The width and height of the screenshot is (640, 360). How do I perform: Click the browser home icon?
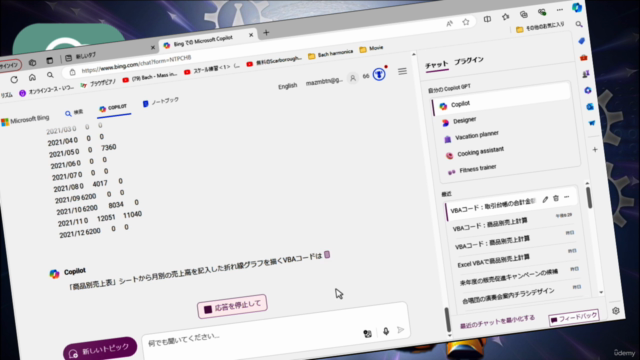coord(32,77)
